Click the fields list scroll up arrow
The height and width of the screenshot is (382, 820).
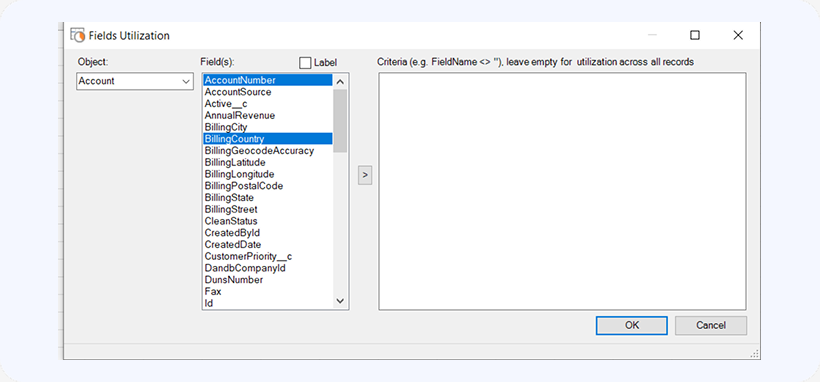(x=340, y=82)
